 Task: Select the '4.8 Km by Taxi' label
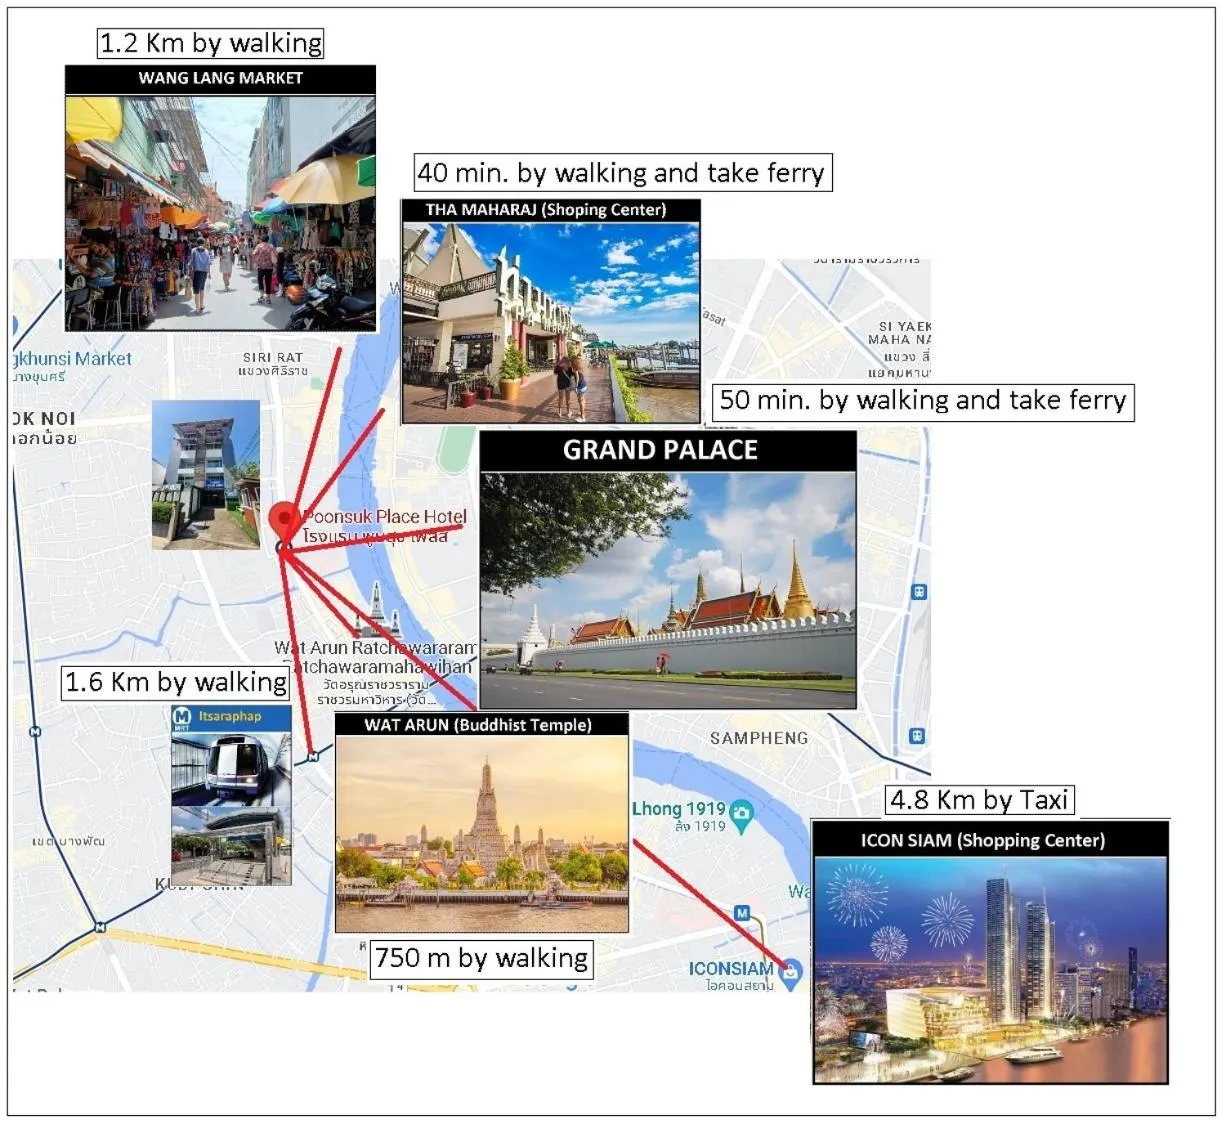click(979, 800)
